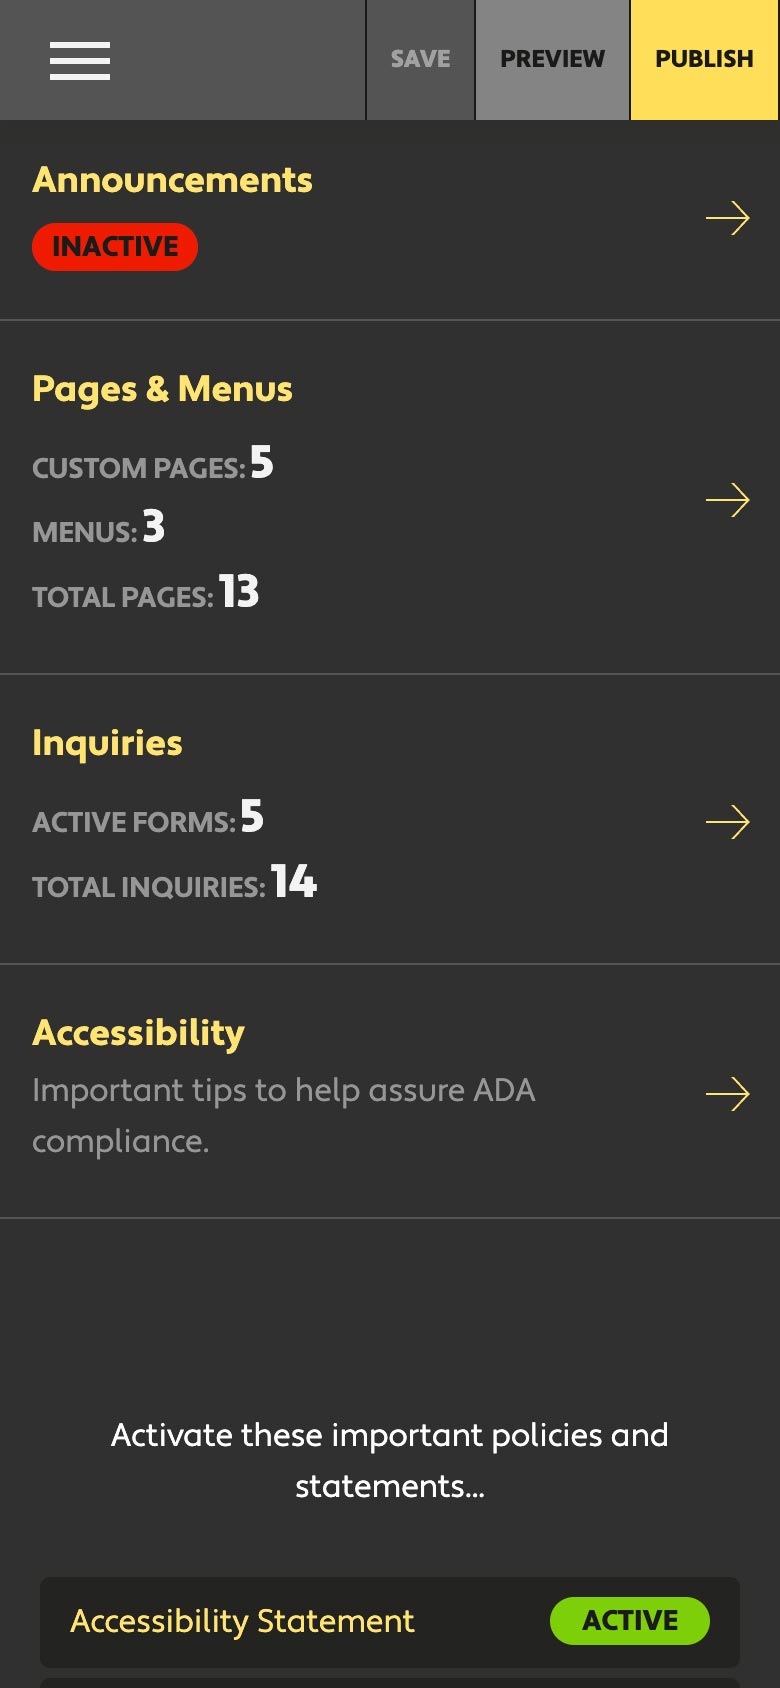
Task: Open the Accessibility tips arrow
Action: 730,1094
